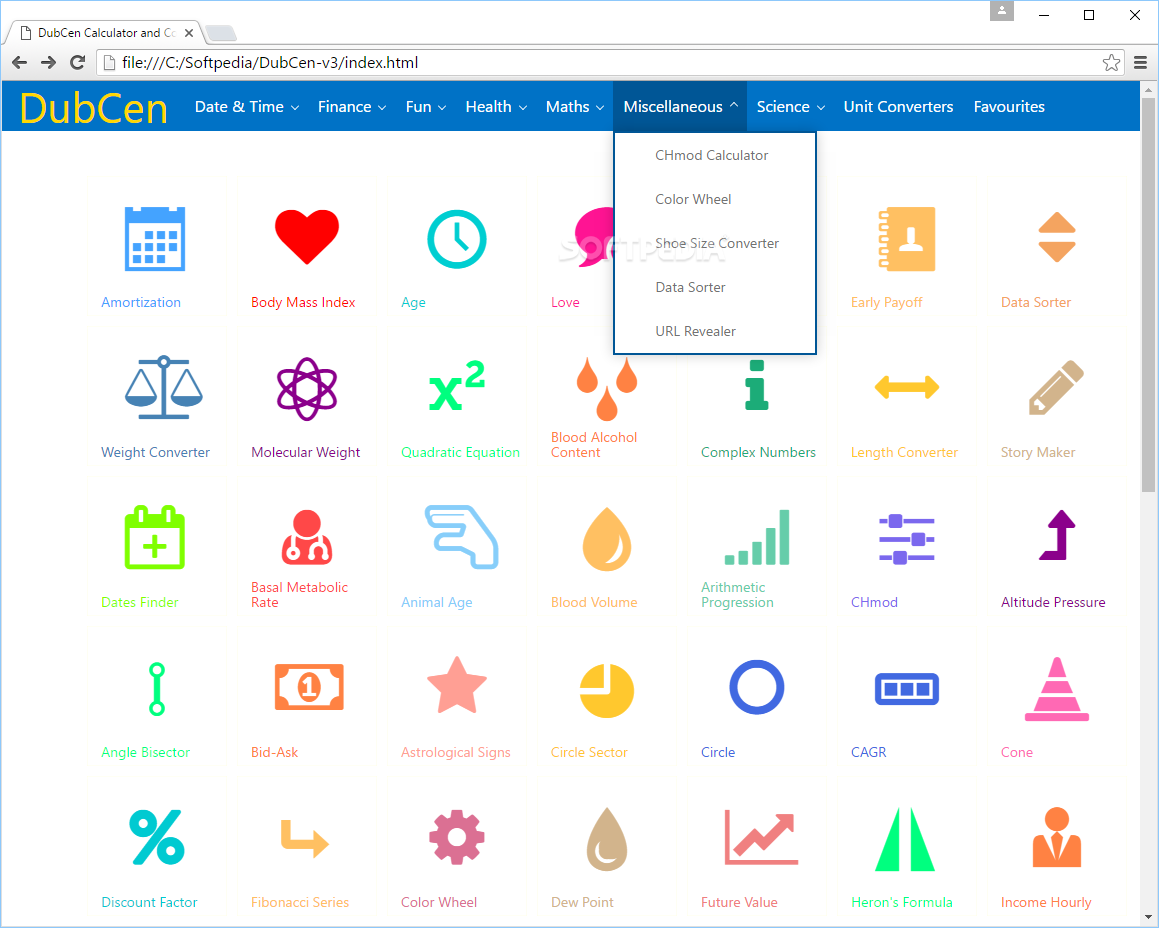Choose Data Sorter in Miscellaneous menu
1159x928 pixels.
point(690,287)
